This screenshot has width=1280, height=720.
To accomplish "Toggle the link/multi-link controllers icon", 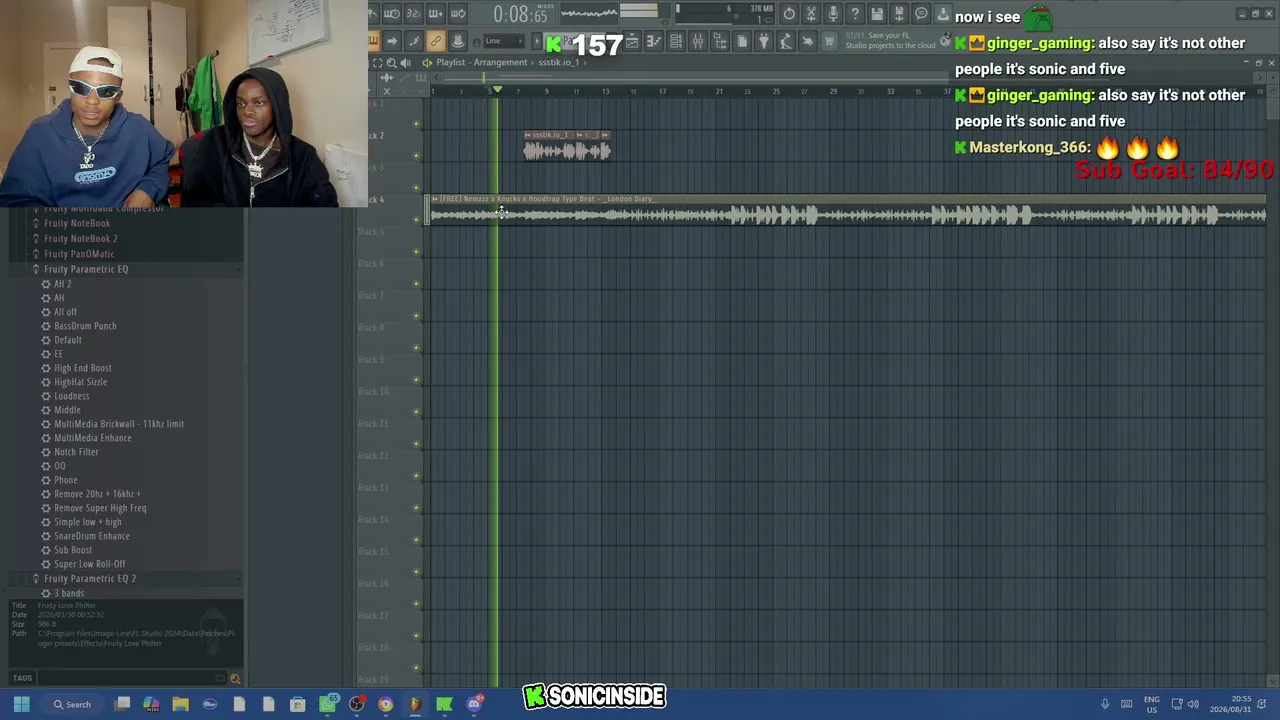I will point(435,41).
